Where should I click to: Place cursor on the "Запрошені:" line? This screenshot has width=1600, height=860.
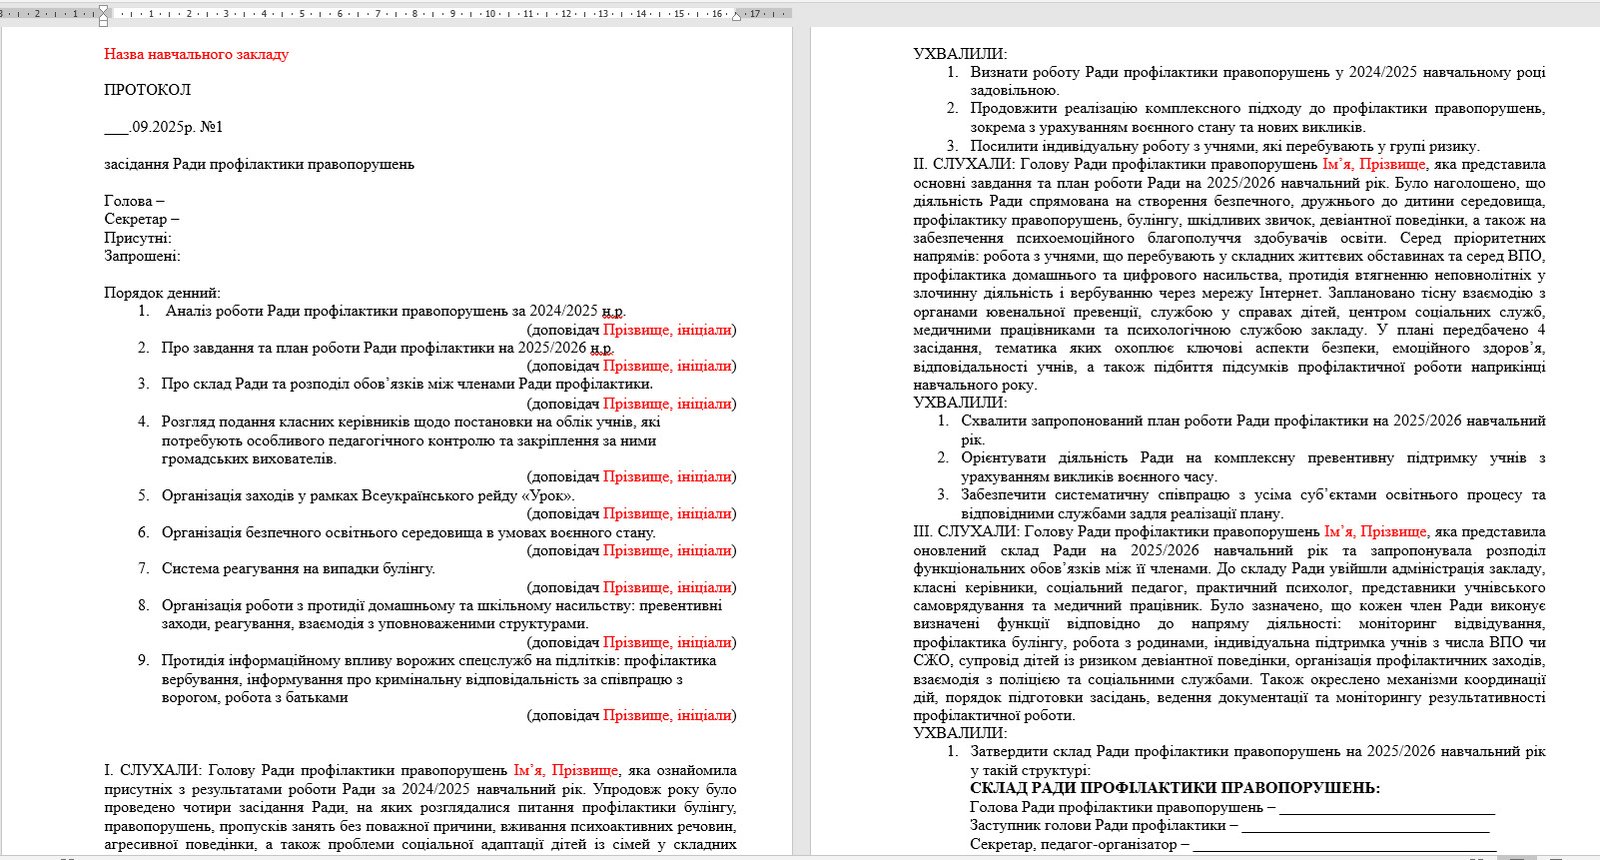tap(142, 256)
